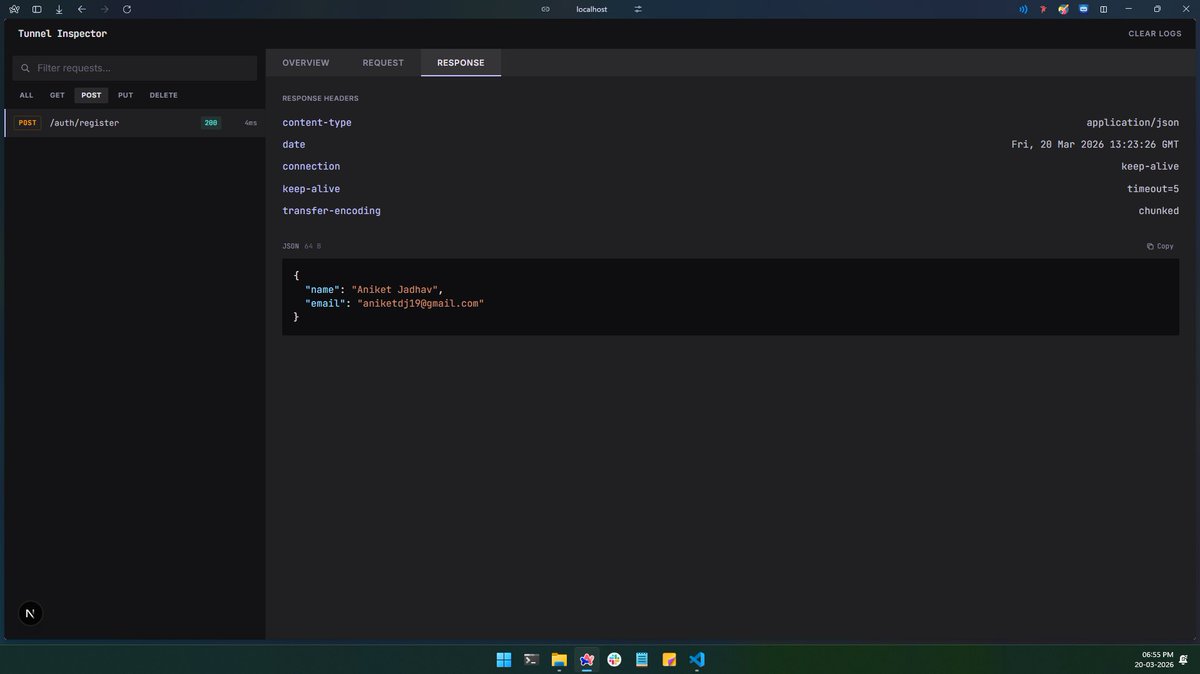Click the RESPONSE HEADERS section label
Viewport: 1200px width, 674px height.
320,99
